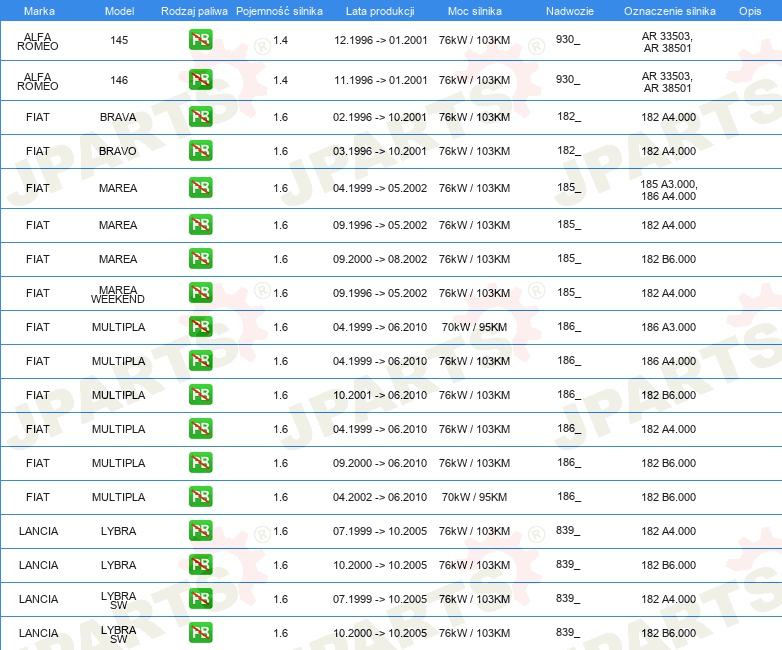Click fuel icon in Multipla 186 A4.000 row
The image size is (782, 650).
pos(200,361)
